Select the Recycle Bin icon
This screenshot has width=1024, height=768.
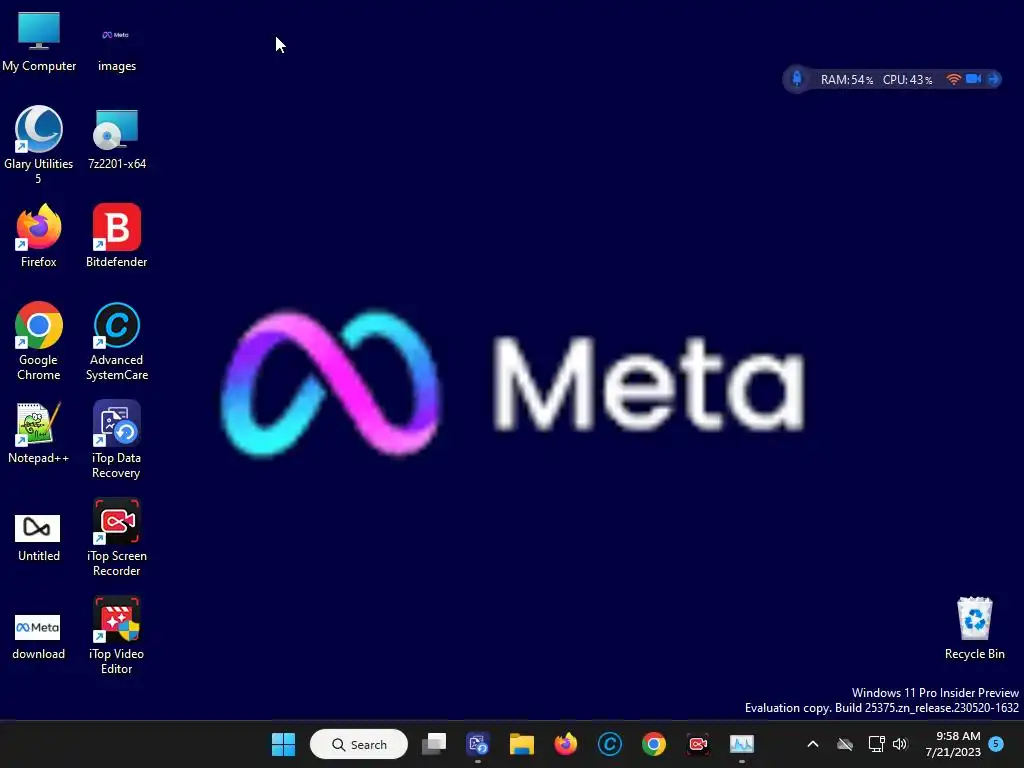[974, 628]
